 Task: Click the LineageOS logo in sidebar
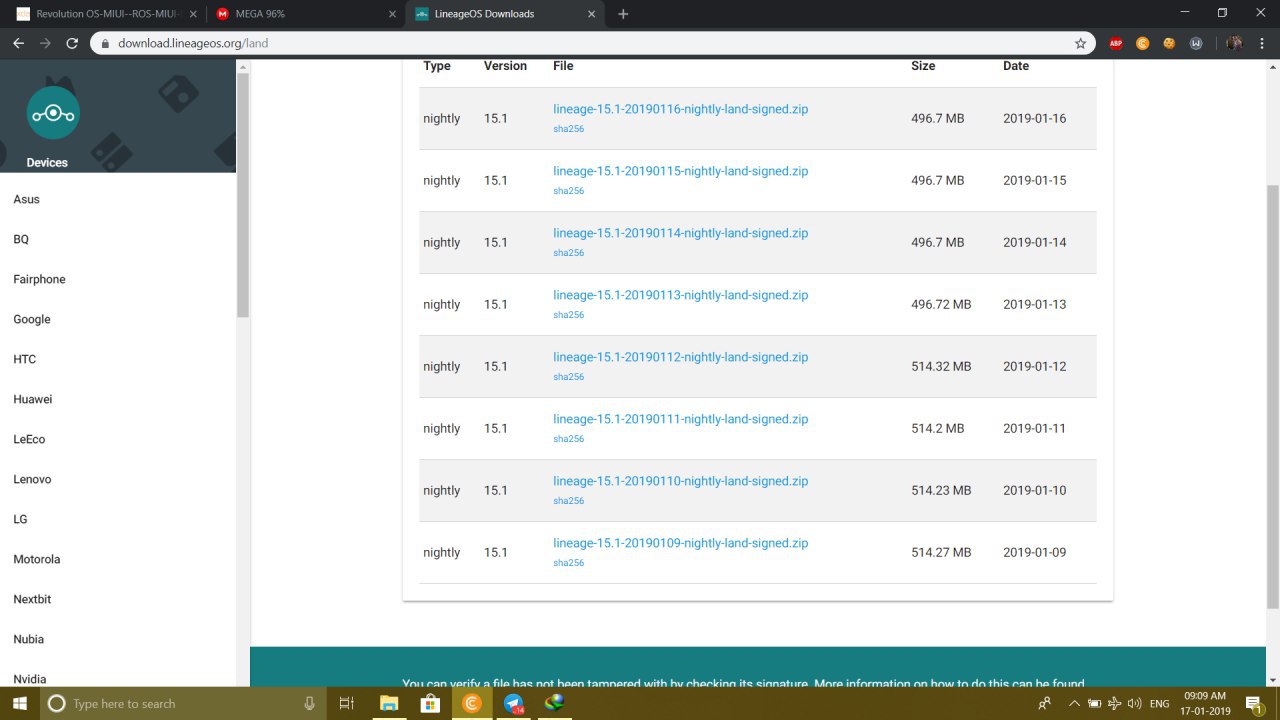click(53, 114)
